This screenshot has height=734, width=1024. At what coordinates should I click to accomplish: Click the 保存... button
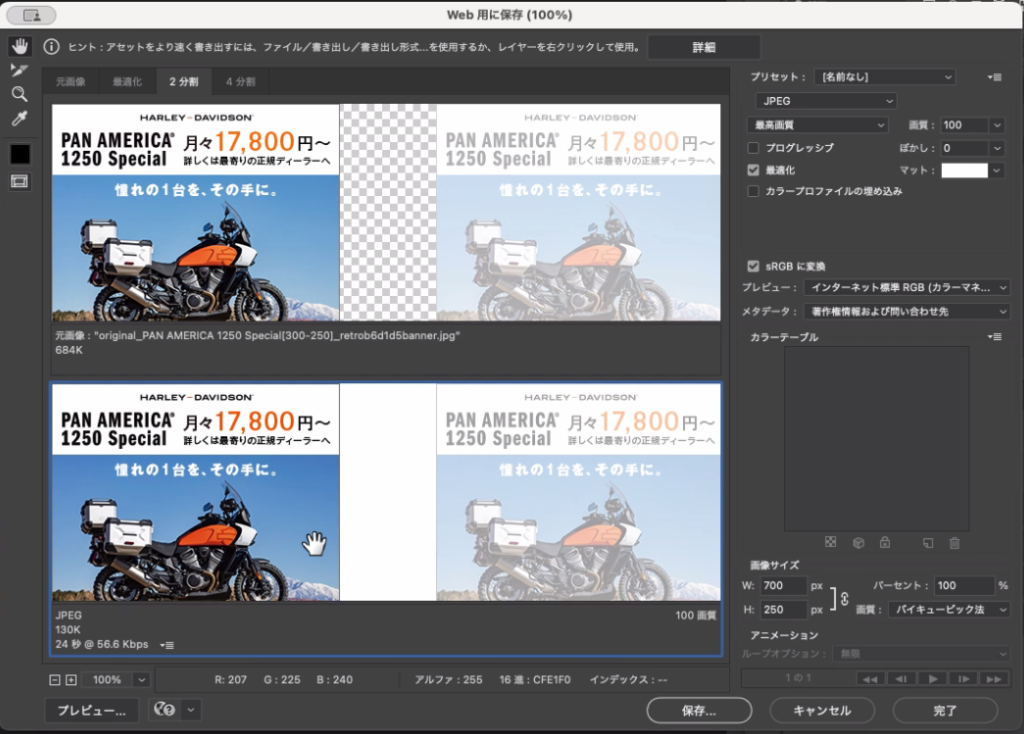tap(699, 711)
